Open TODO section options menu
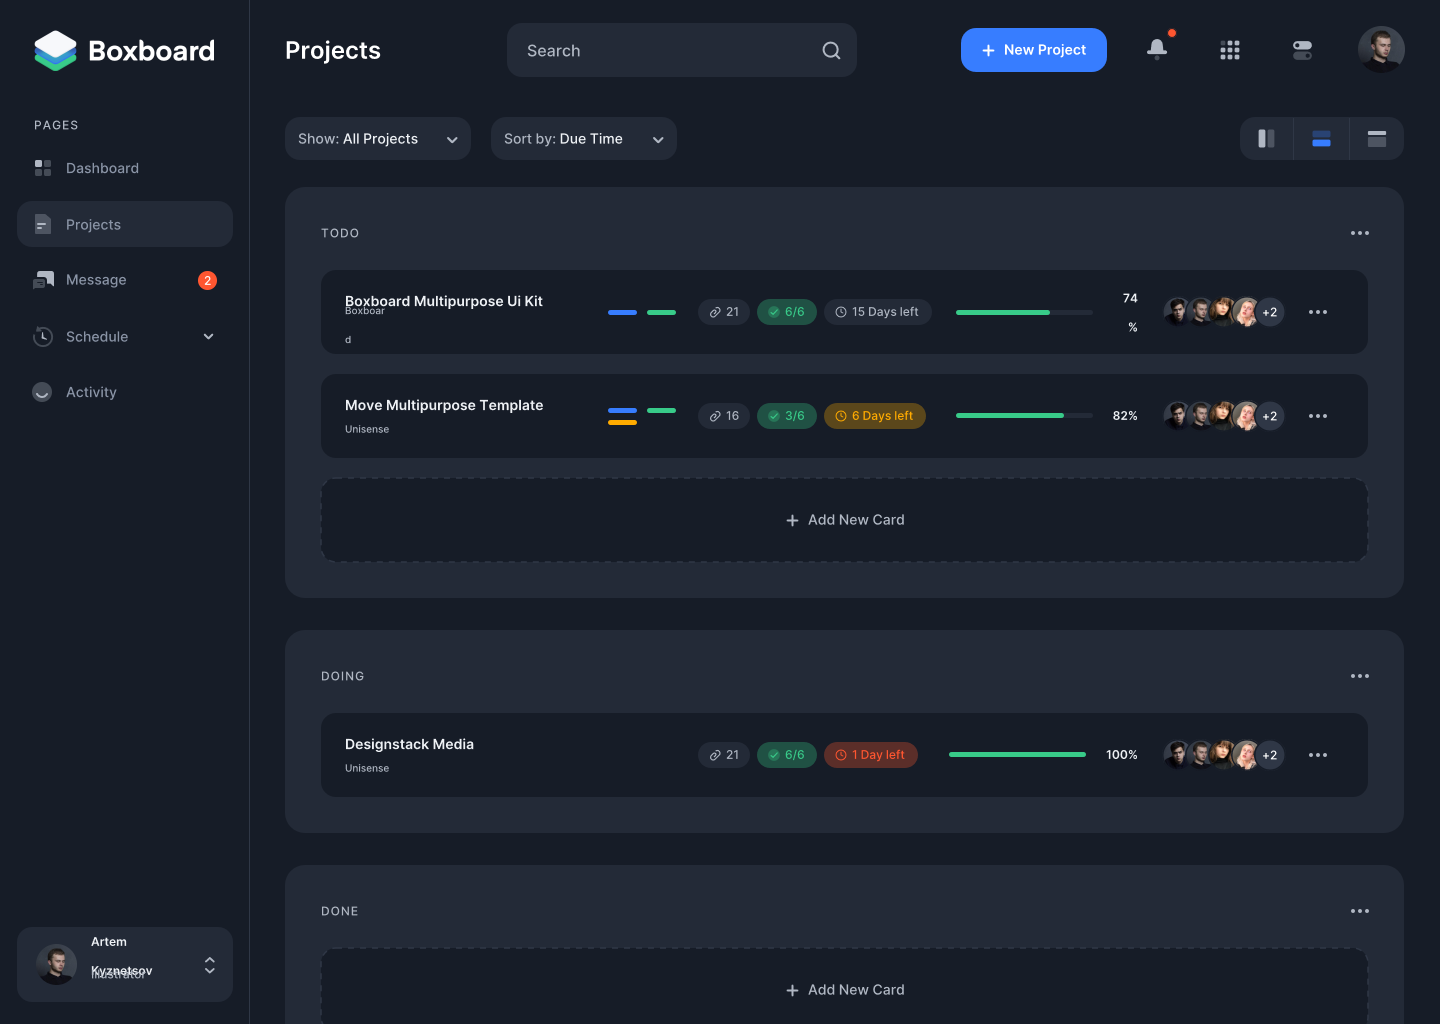 tap(1360, 233)
